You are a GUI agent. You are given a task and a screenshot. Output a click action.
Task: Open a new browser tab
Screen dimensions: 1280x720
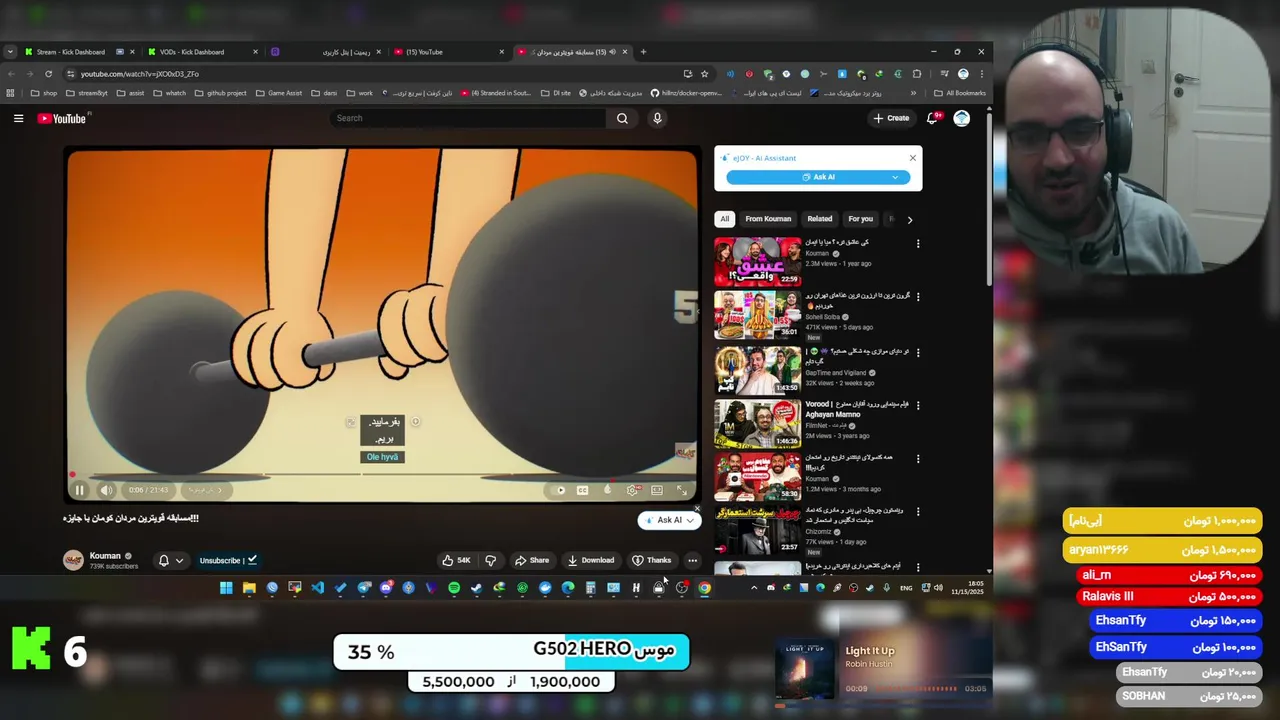pos(643,52)
